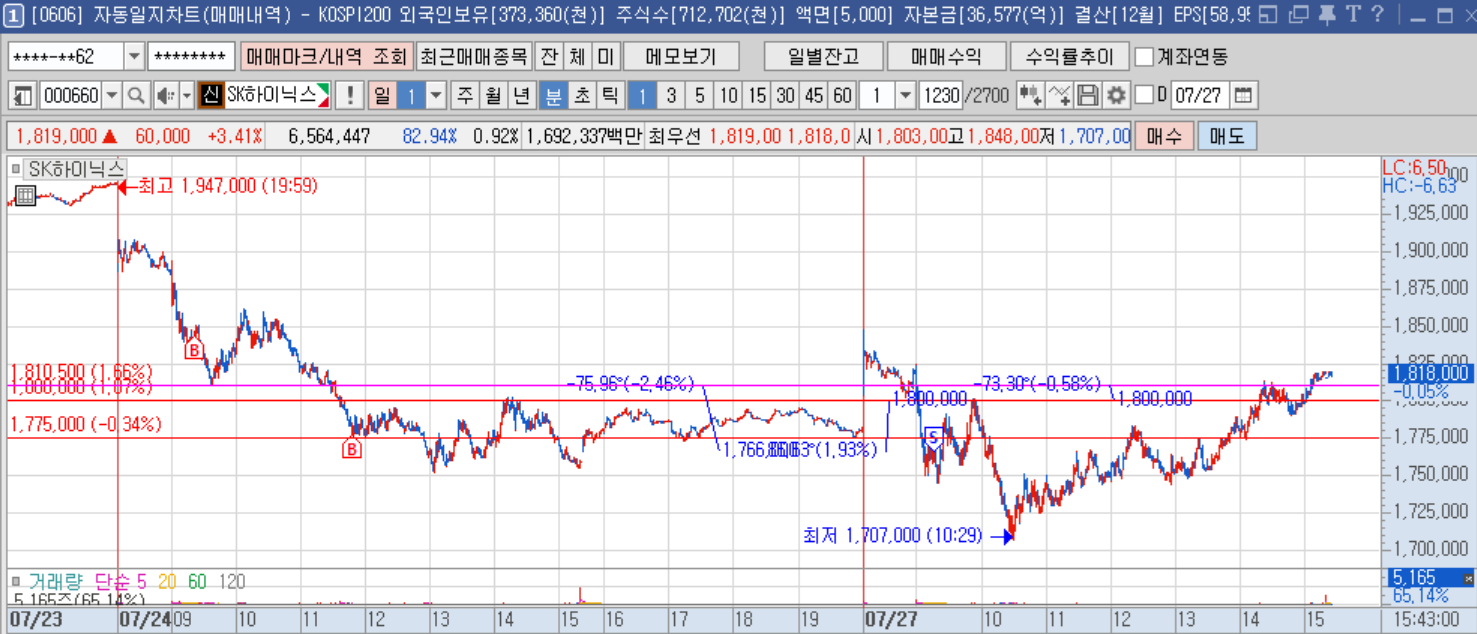The height and width of the screenshot is (634, 1477).
Task: Pin the window with pushpin icon
Action: (1327, 15)
